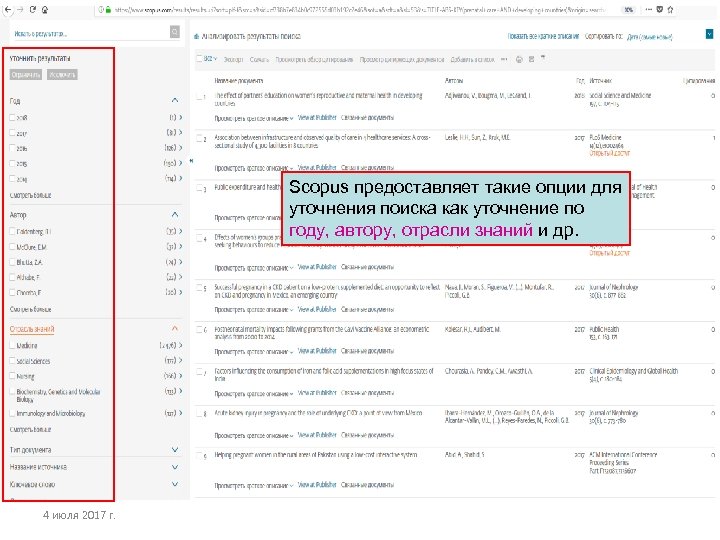Click the arrow next to Immunology and Microbiology count
Image resolution: width=720 pixels, height=540 pixels.
(180, 413)
